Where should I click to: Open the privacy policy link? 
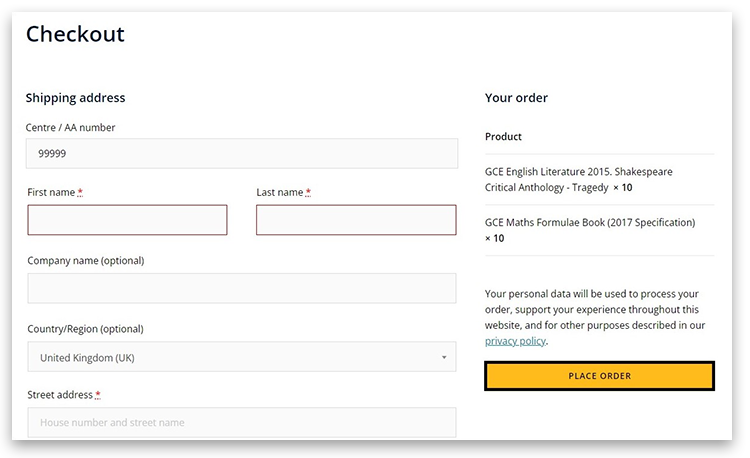point(515,341)
